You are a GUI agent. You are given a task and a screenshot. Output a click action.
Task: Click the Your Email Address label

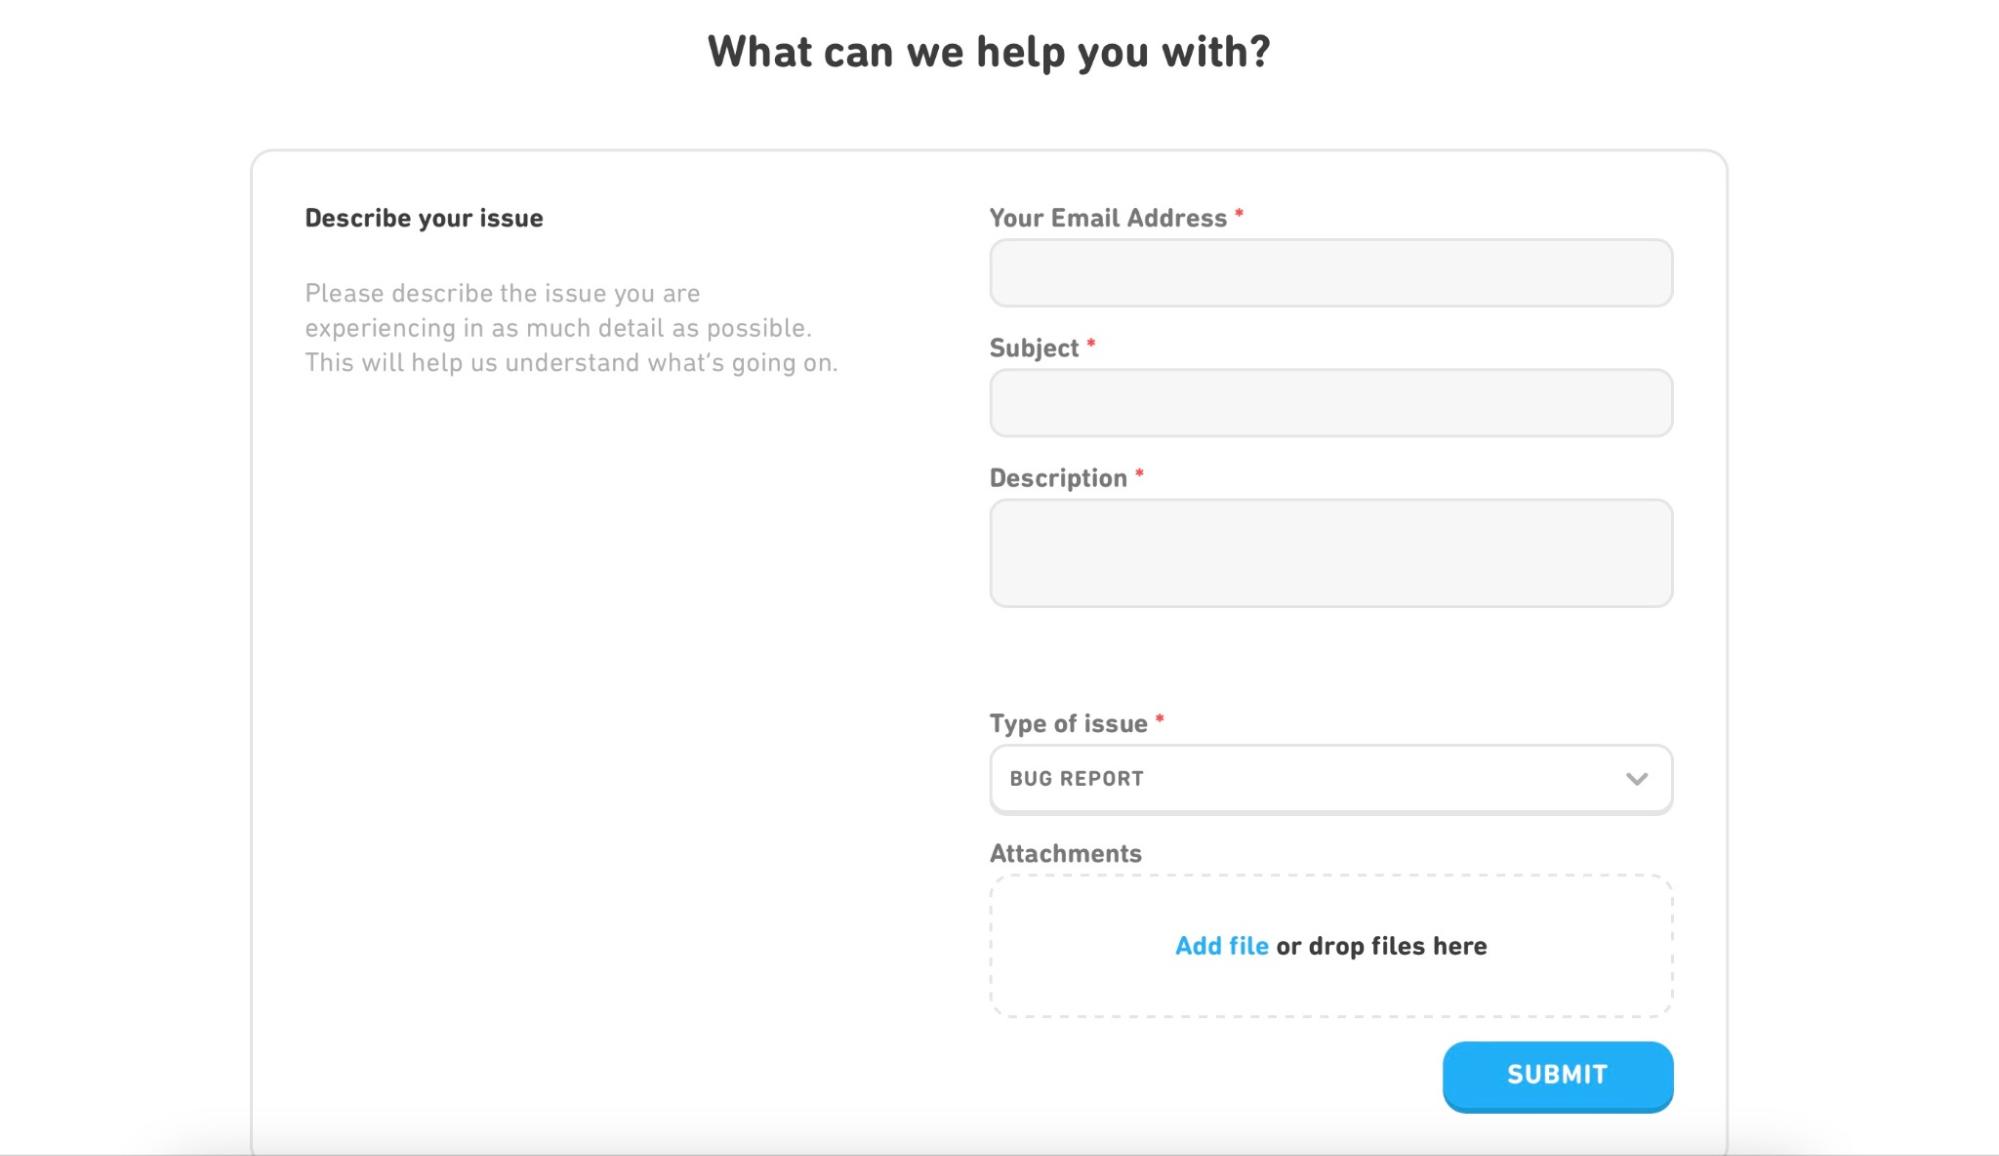[x=1107, y=217]
